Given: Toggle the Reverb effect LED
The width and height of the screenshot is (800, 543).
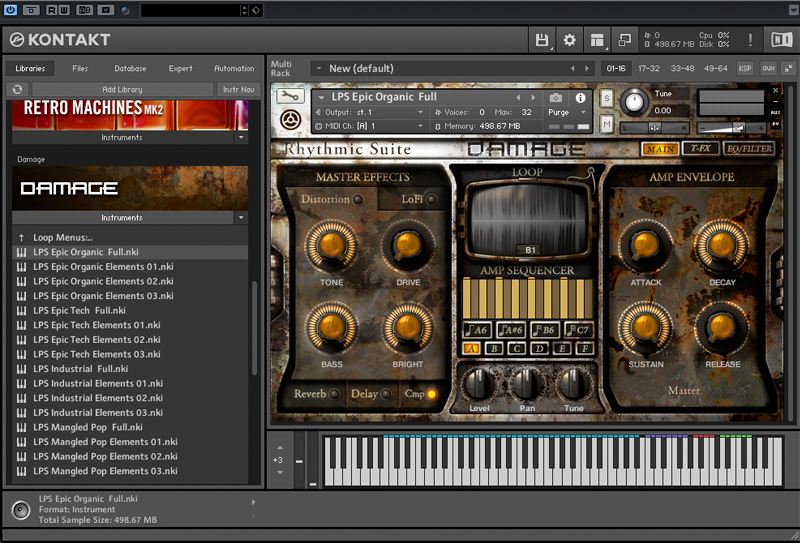Looking at the screenshot, I should tap(334, 394).
